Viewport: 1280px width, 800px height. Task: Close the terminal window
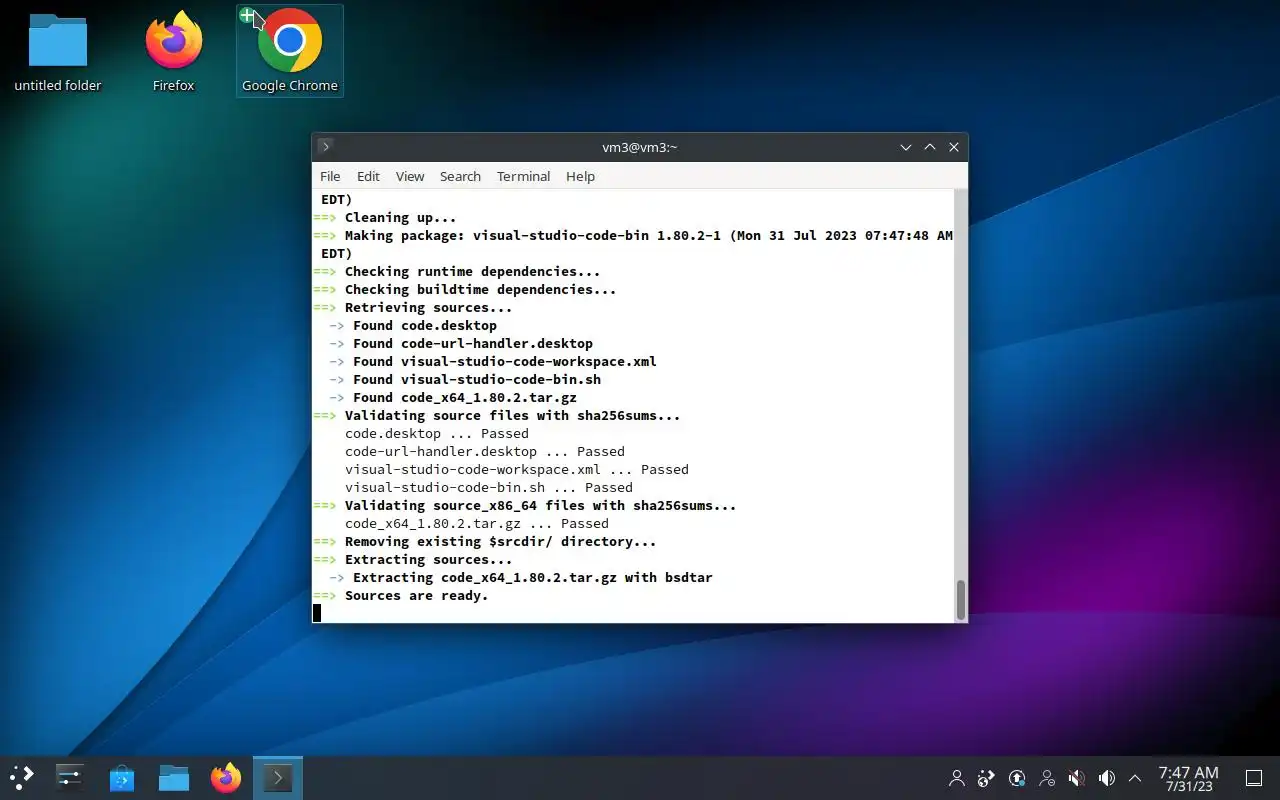[x=954, y=147]
